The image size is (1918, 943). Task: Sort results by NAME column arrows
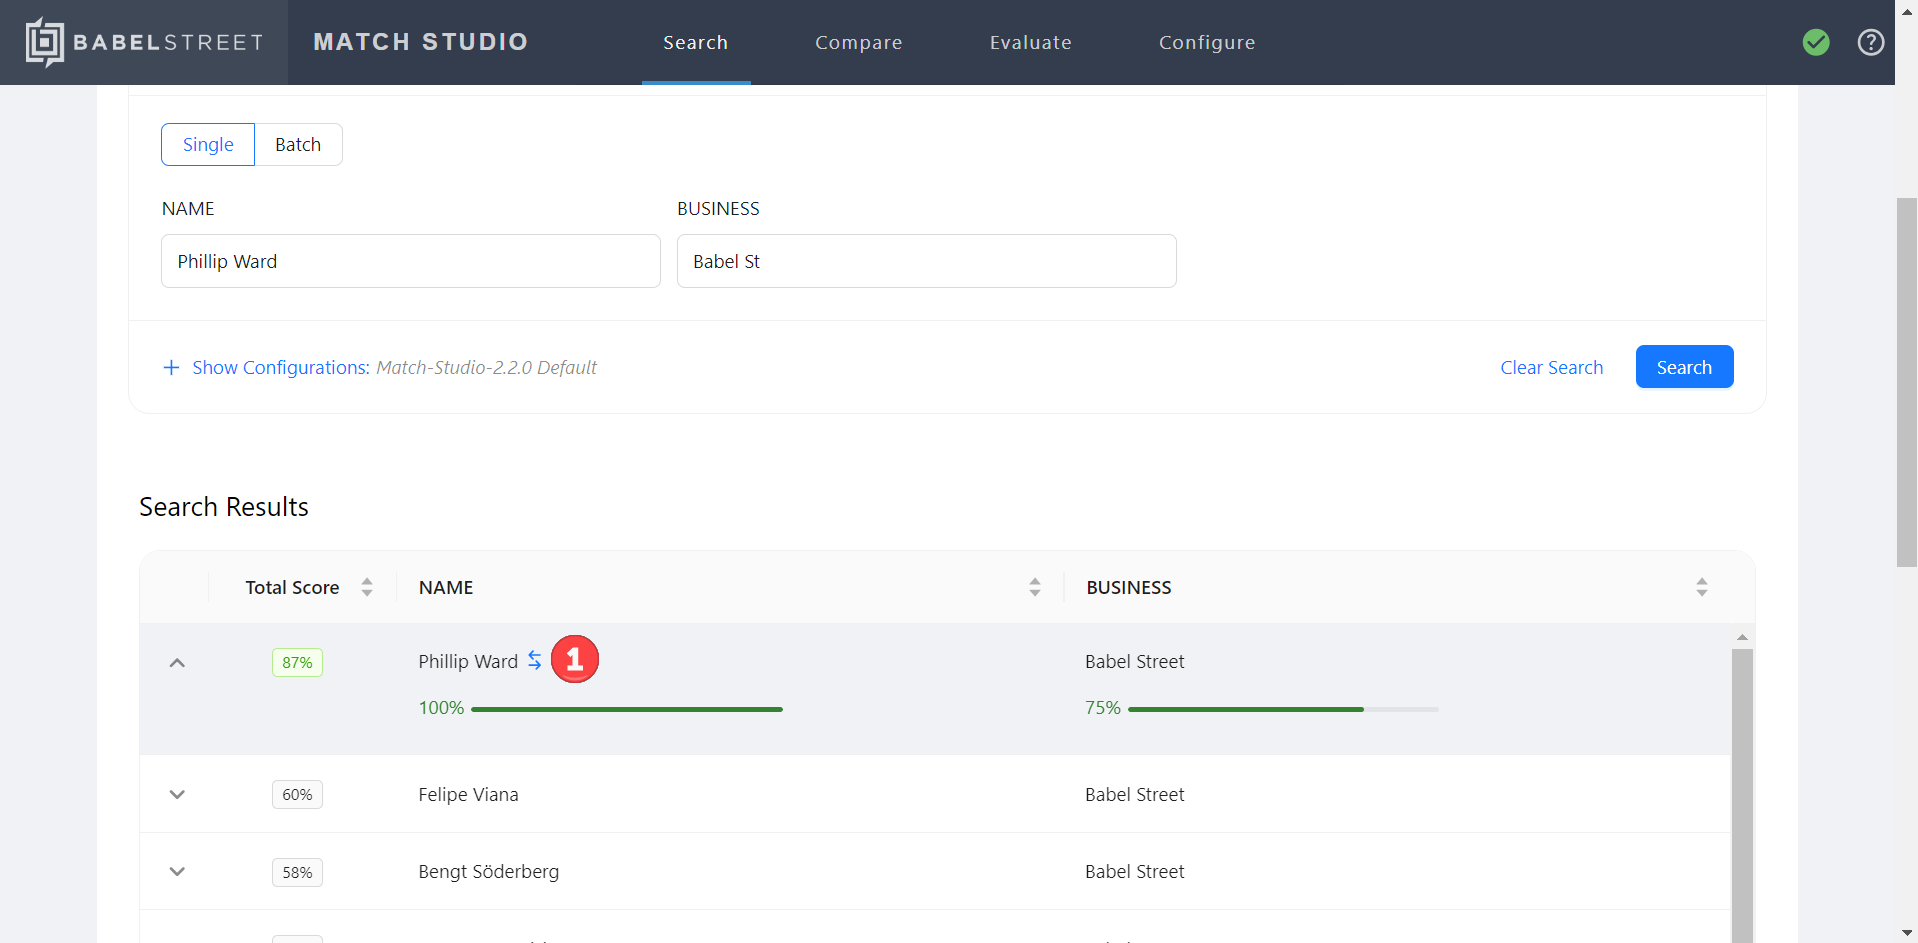tap(1035, 587)
